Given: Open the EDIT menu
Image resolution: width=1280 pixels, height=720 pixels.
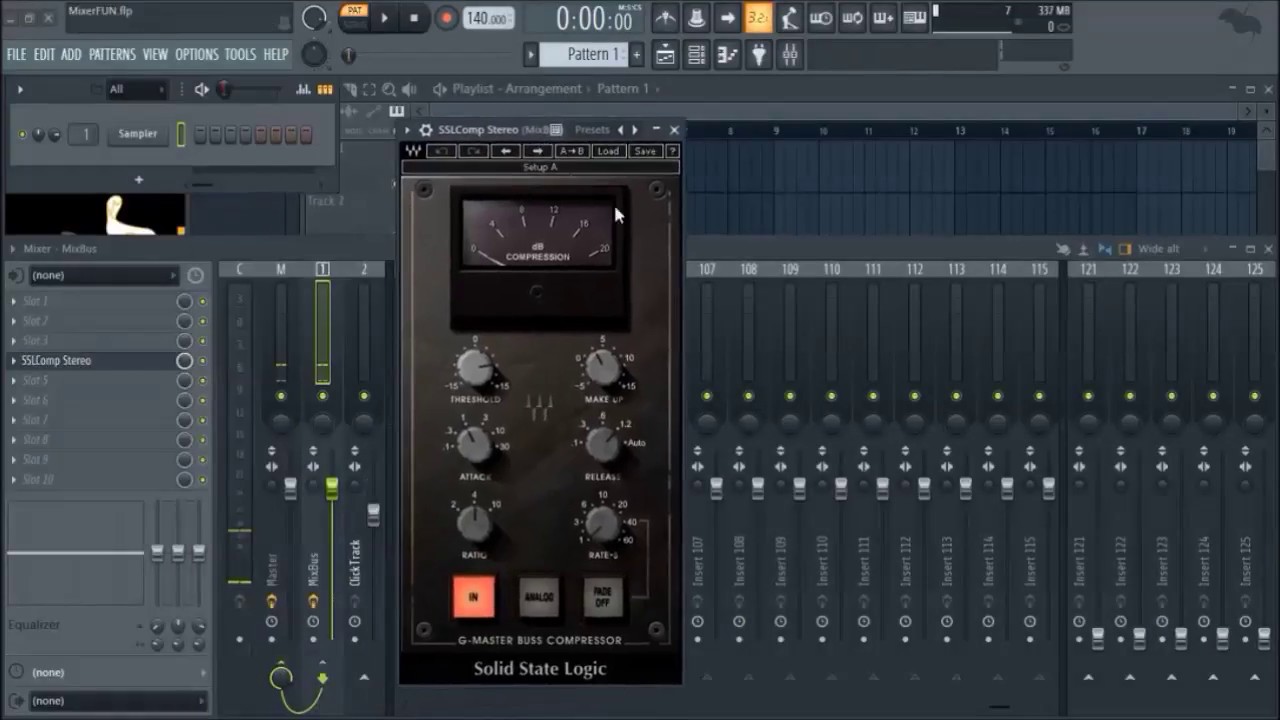Looking at the screenshot, I should [44, 55].
